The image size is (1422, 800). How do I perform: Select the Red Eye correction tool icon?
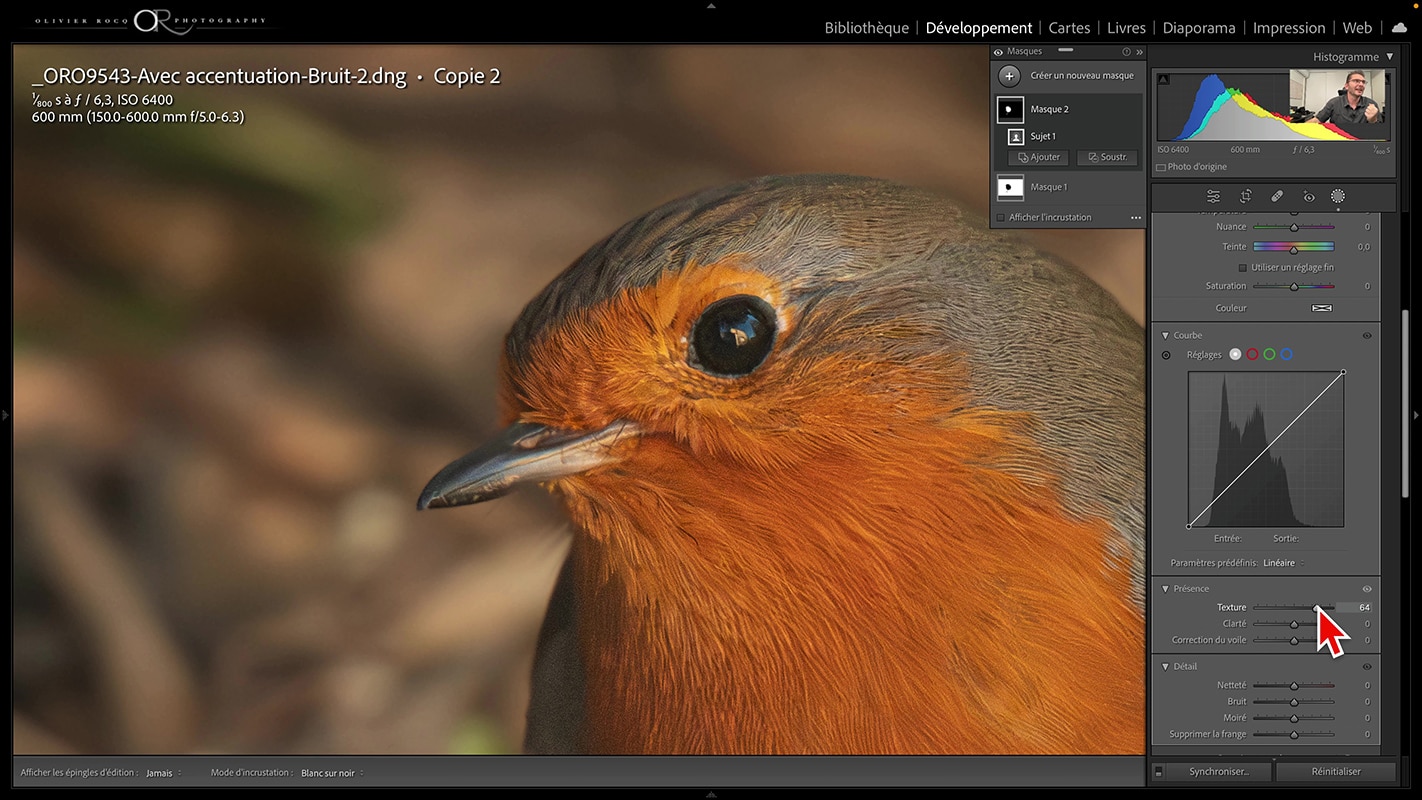(x=1308, y=197)
